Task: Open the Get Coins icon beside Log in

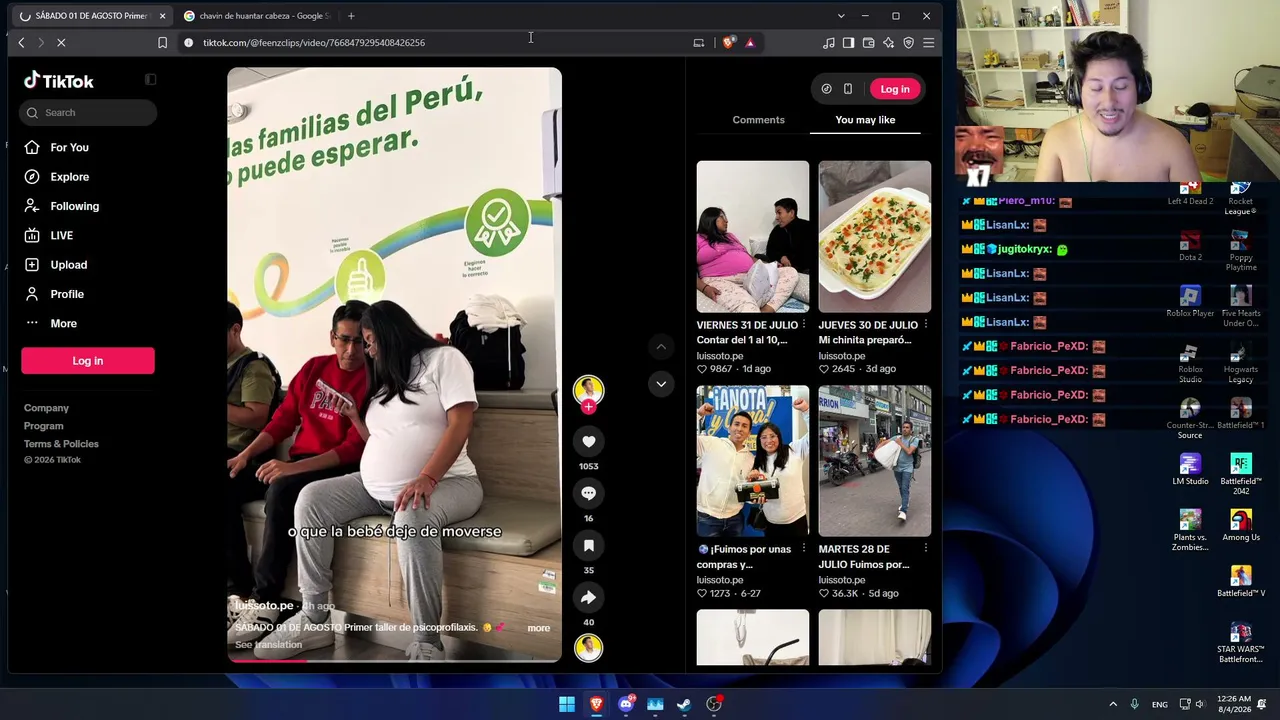Action: 826,89
